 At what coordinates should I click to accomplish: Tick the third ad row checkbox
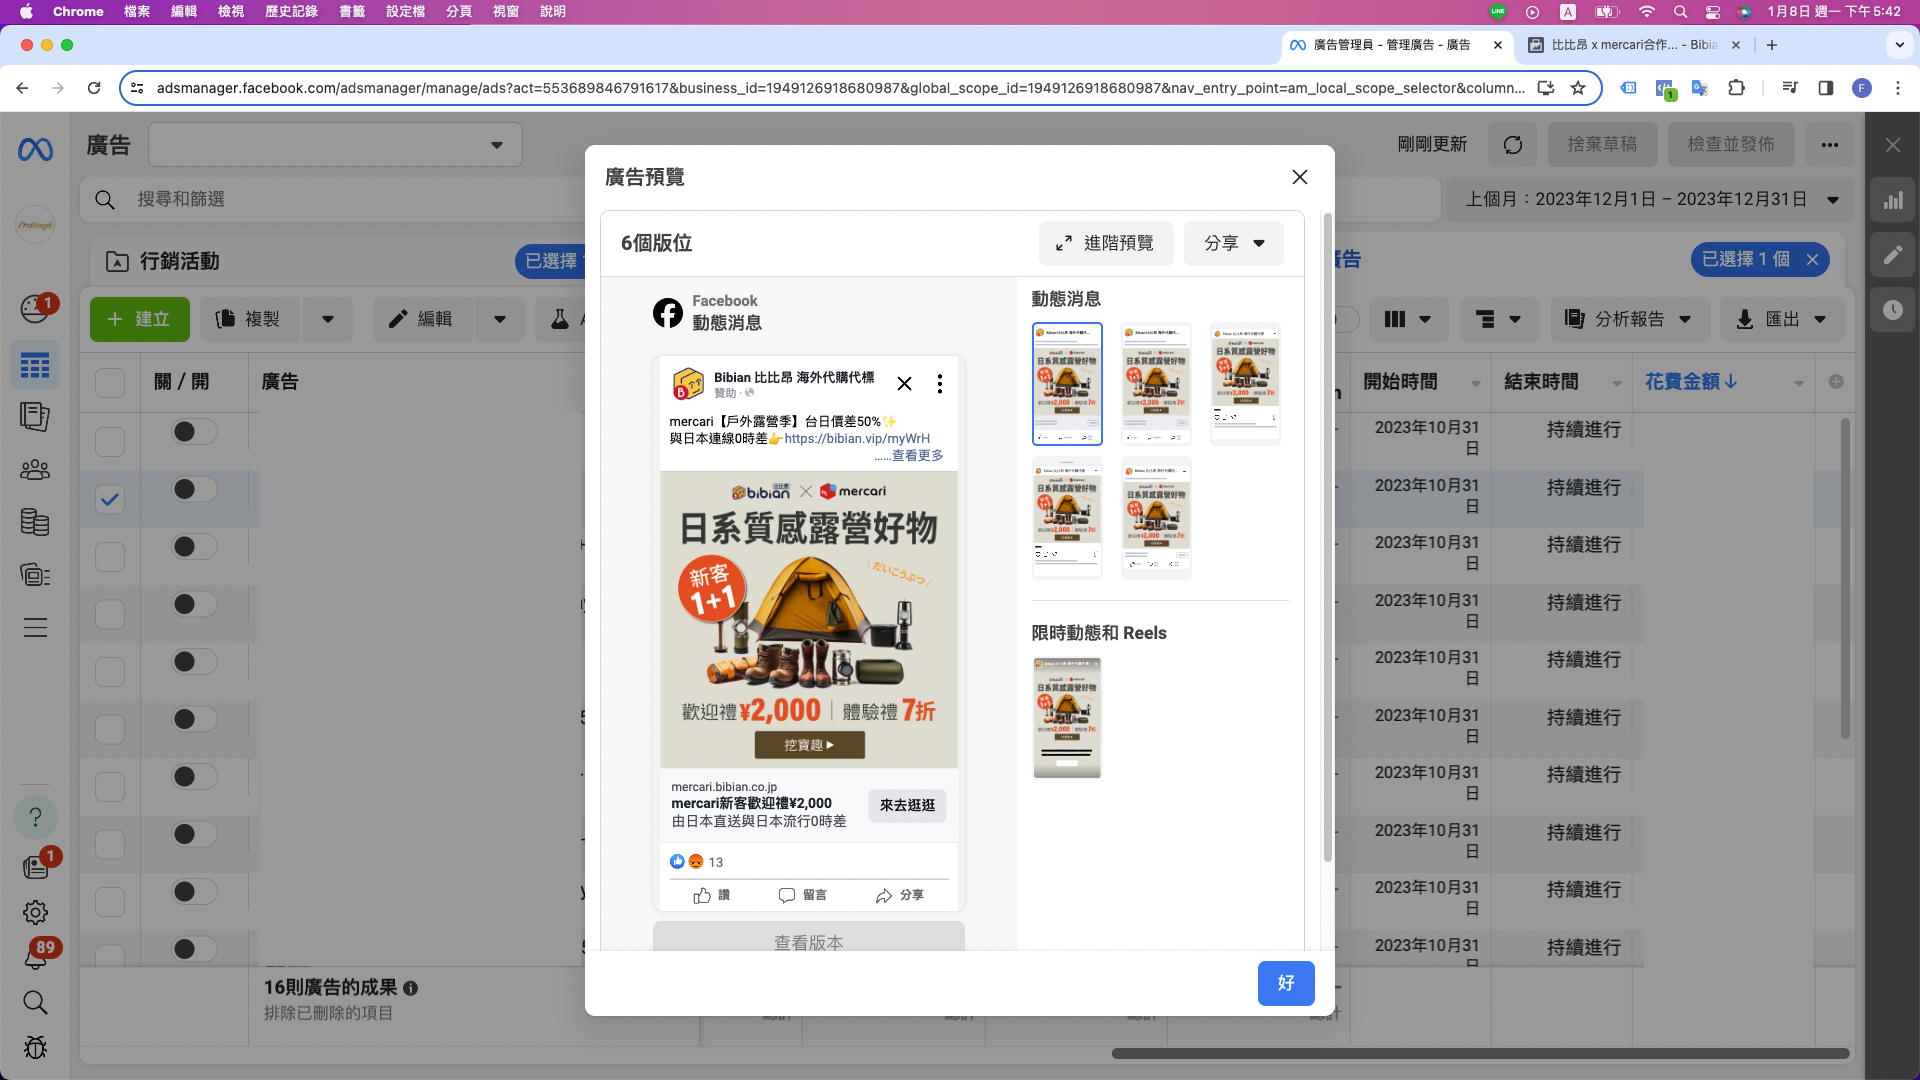(x=110, y=557)
